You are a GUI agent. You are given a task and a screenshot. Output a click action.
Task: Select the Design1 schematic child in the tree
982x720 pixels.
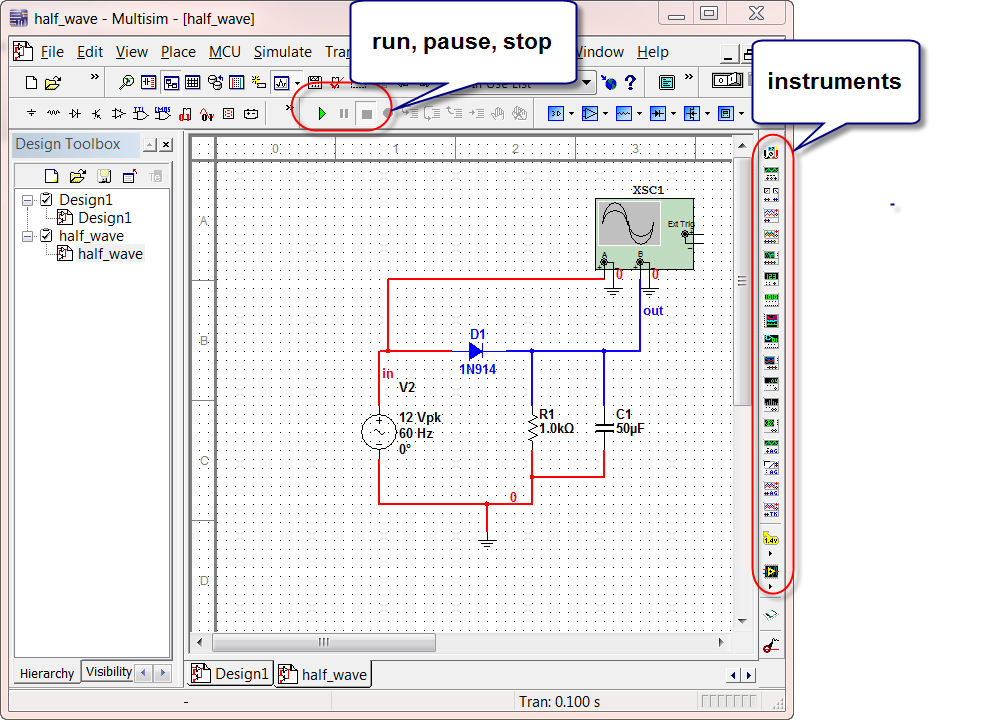click(105, 218)
